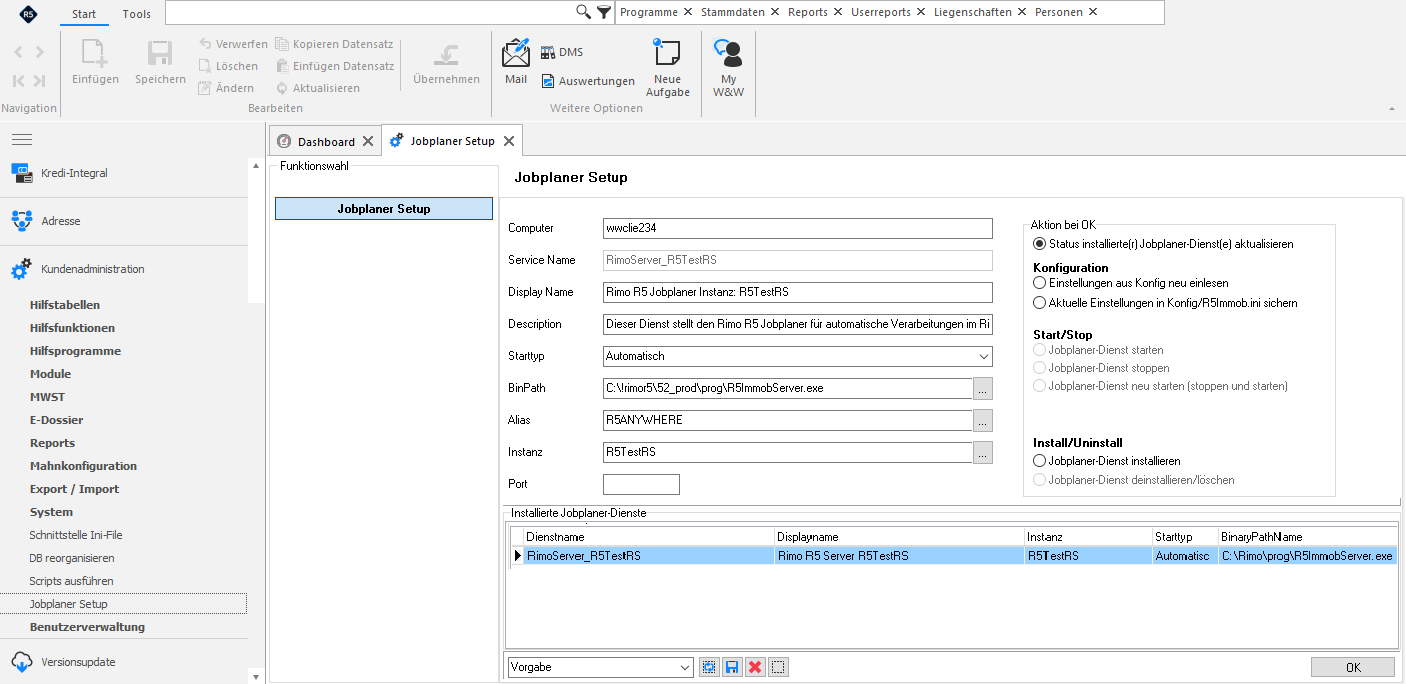Image resolution: width=1406 pixels, height=684 pixels.
Task: Create a Neue Aufgabe task
Action: (x=667, y=67)
